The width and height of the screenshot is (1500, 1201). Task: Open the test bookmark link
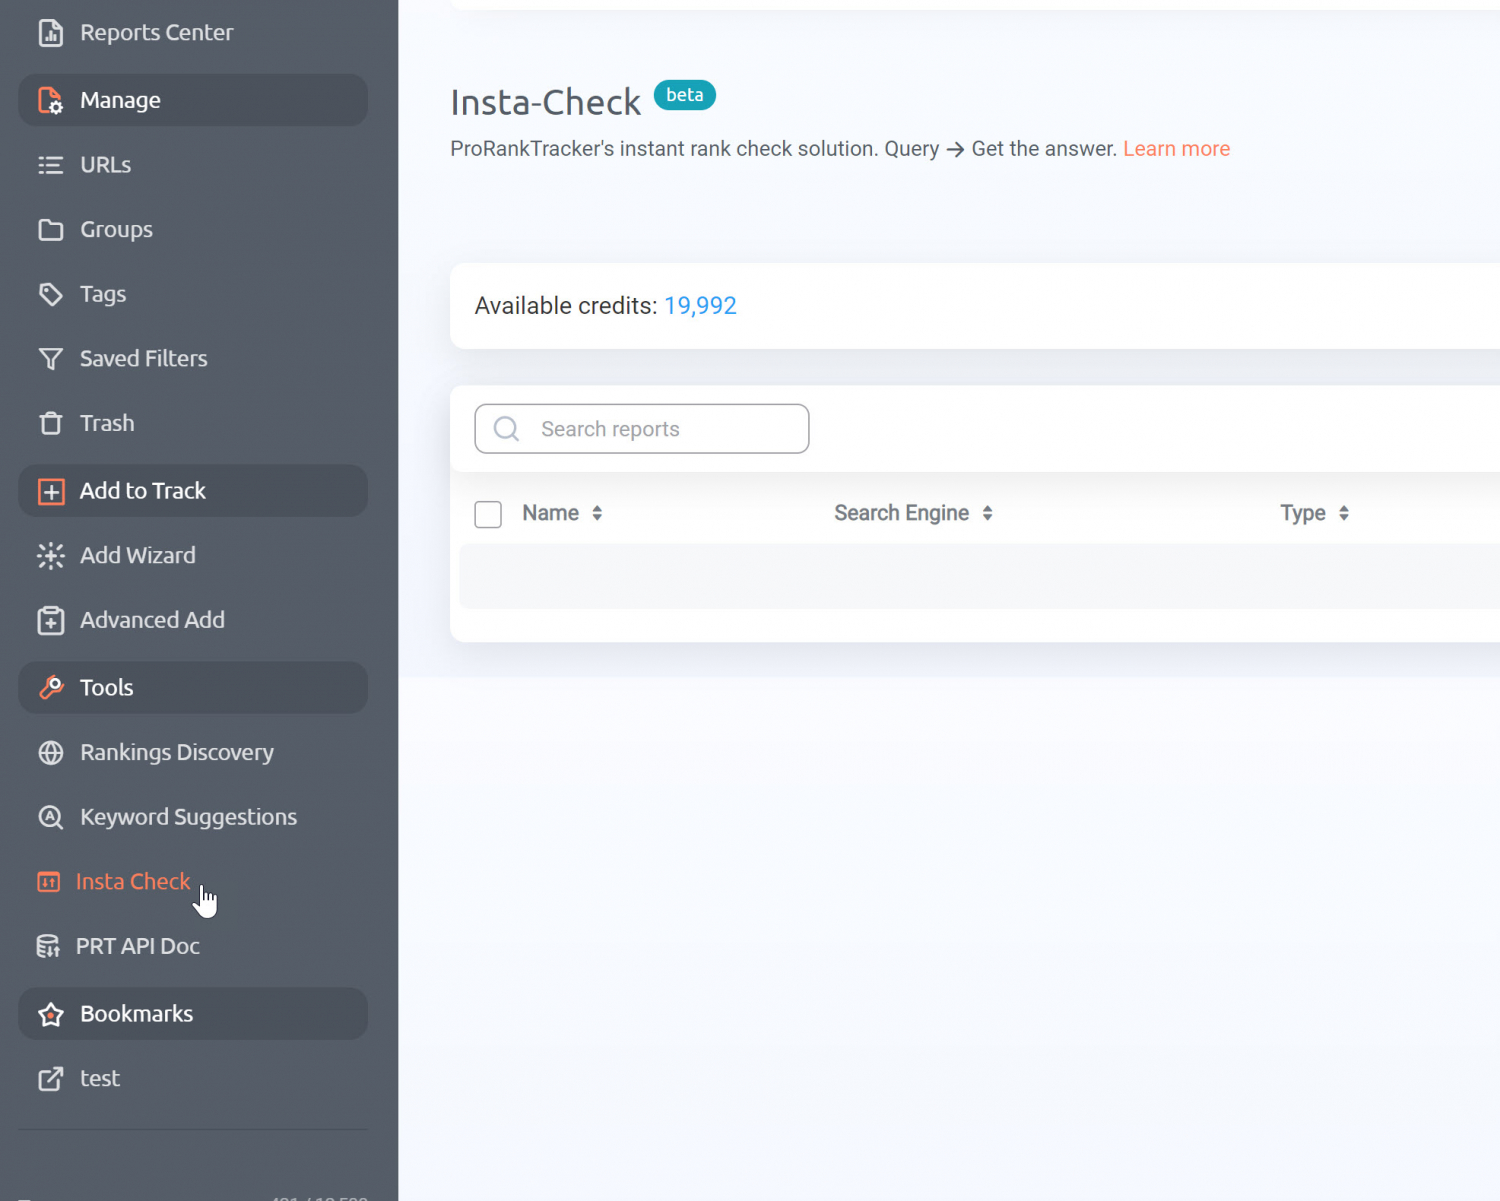[x=100, y=1079]
